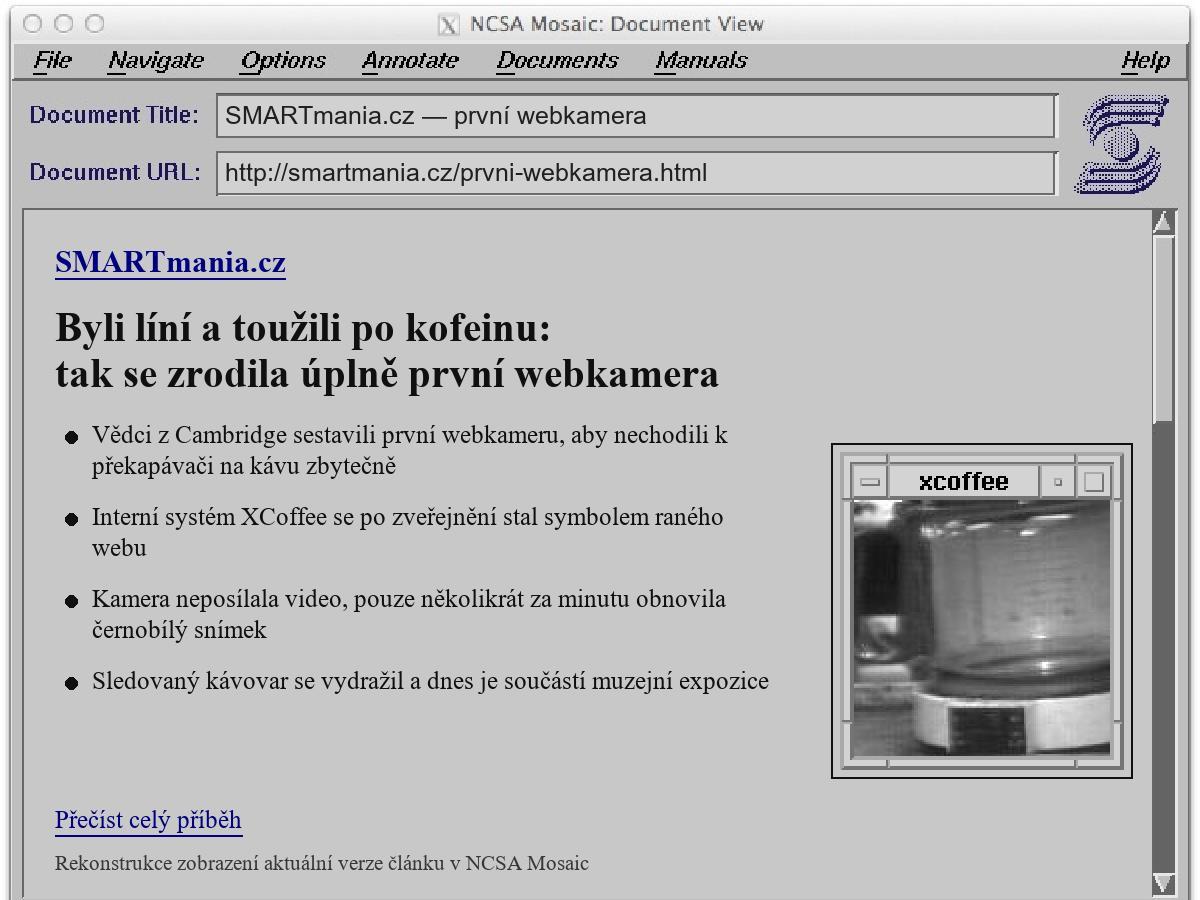Image resolution: width=1200 pixels, height=900 pixels.
Task: Click the 'Document Title:' label
Action: pos(114,116)
